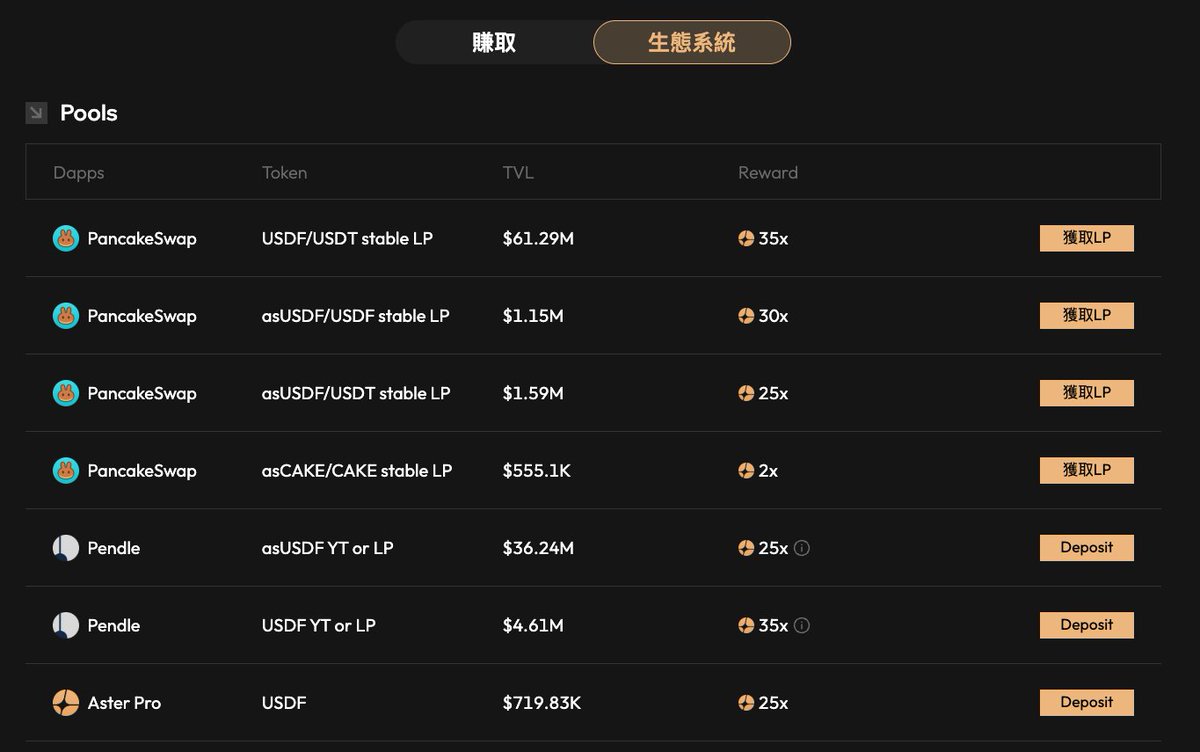Click the Pendle logo in asUSDF YT row

(65, 548)
